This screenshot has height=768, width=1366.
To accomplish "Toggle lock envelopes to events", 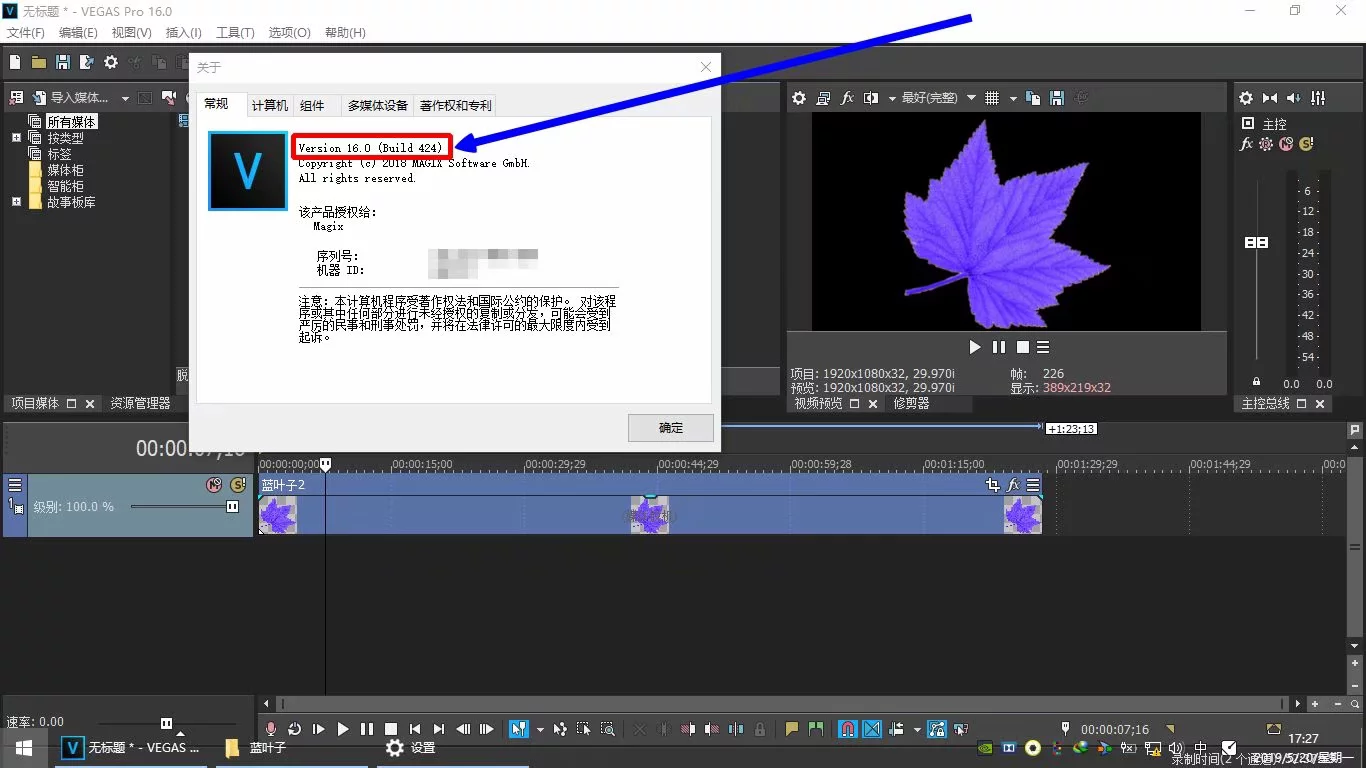I will click(x=937, y=729).
